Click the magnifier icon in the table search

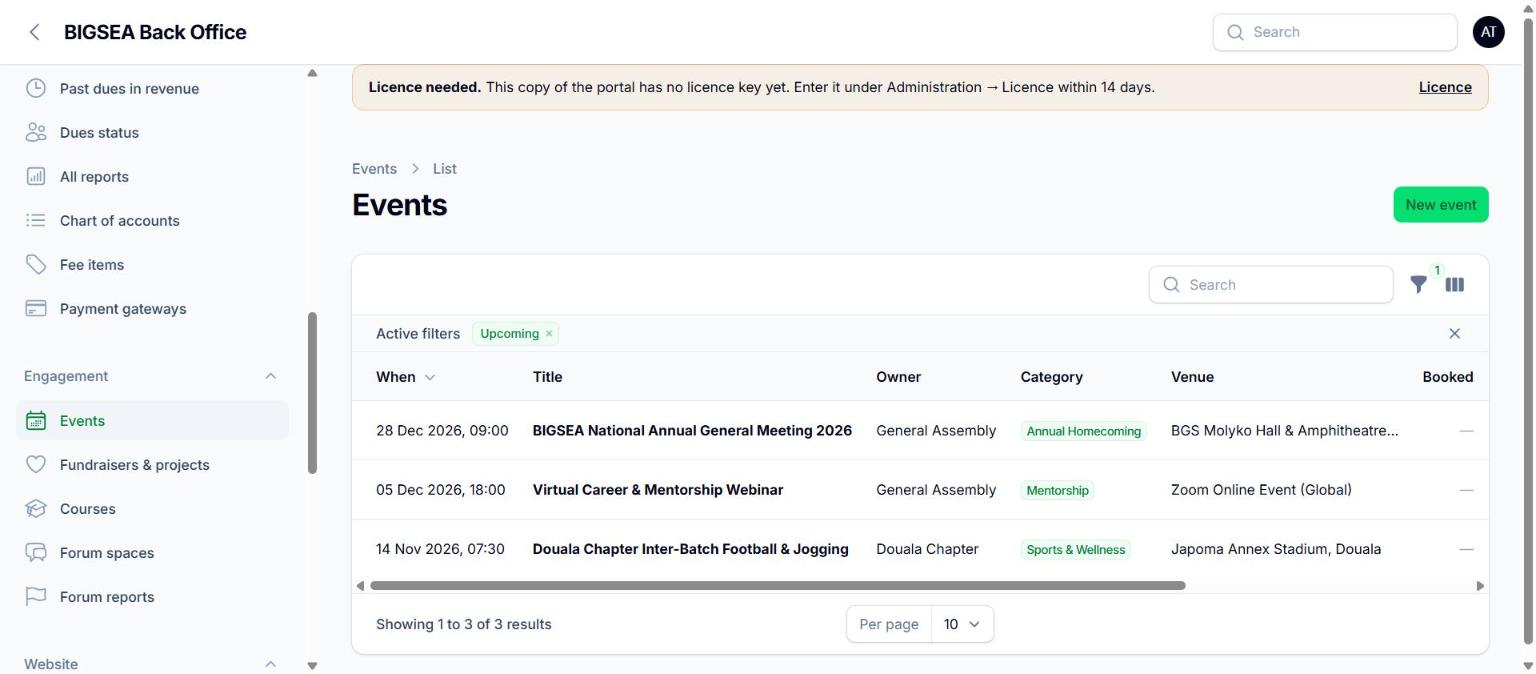coord(1171,285)
